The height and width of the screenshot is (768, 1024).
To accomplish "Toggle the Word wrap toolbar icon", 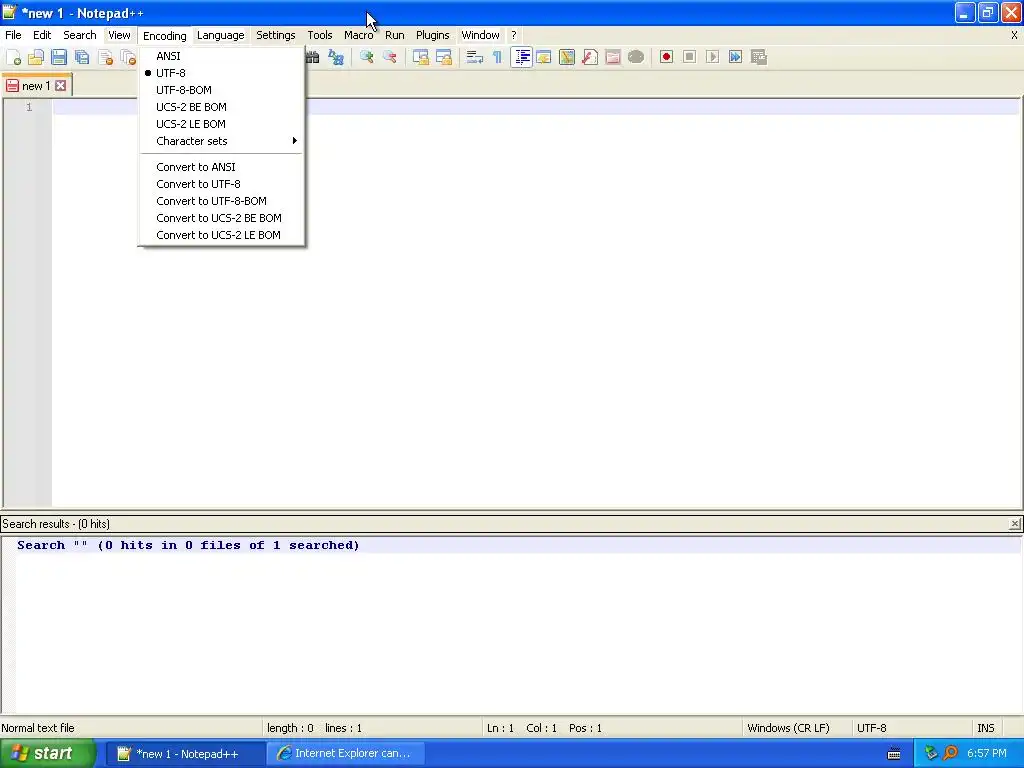I will [x=475, y=57].
